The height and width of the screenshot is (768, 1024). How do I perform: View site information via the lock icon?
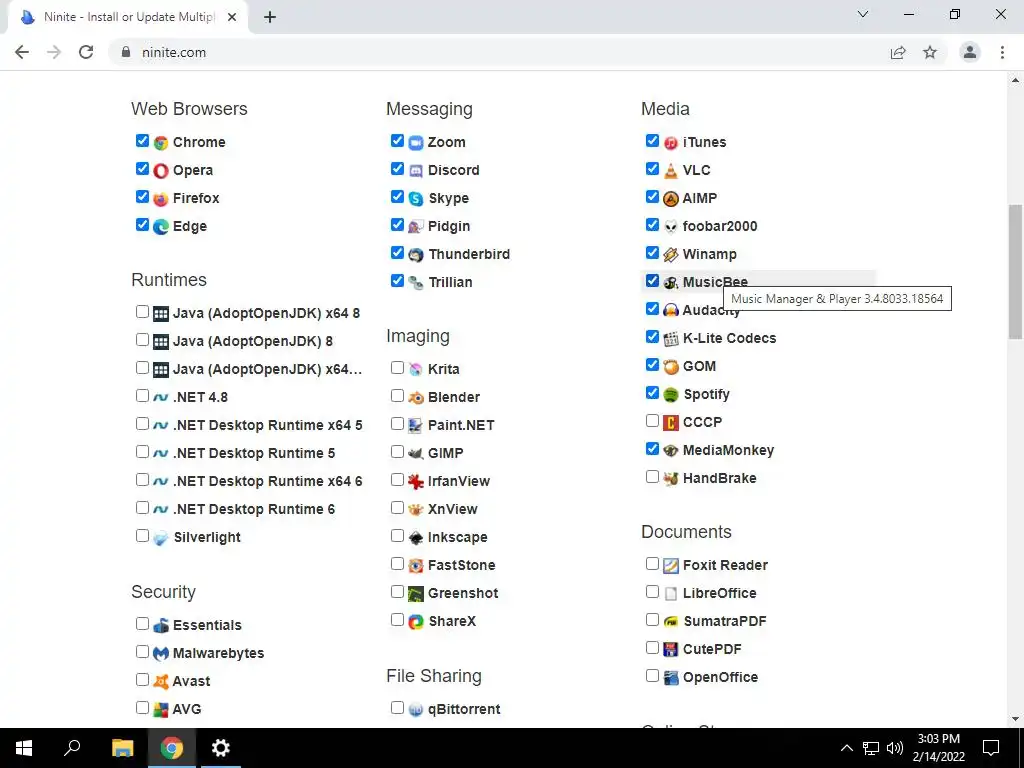[126, 52]
